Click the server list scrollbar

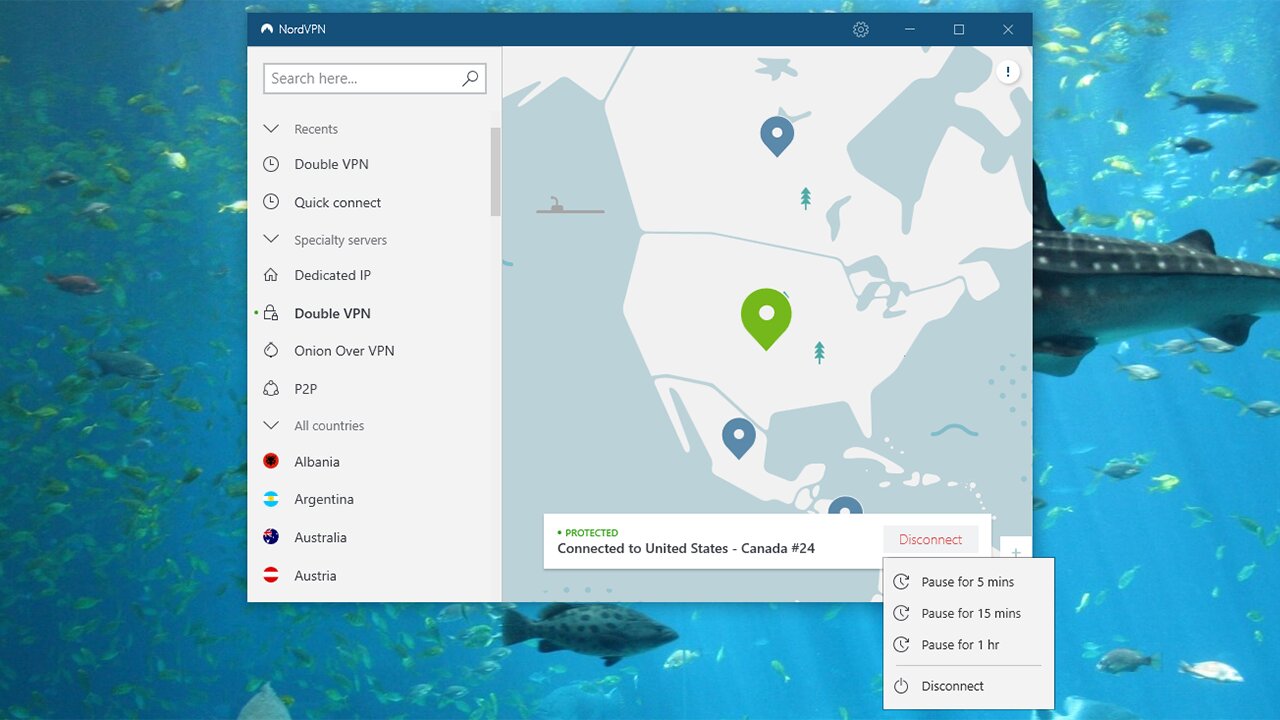point(495,171)
